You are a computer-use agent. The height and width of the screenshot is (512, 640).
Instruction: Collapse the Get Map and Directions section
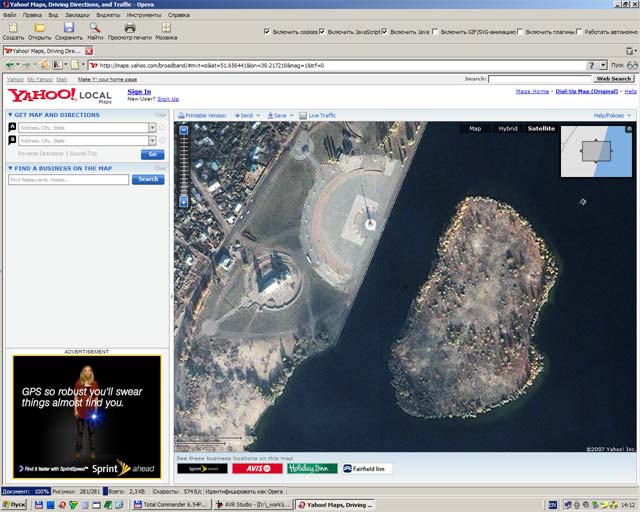tap(11, 115)
